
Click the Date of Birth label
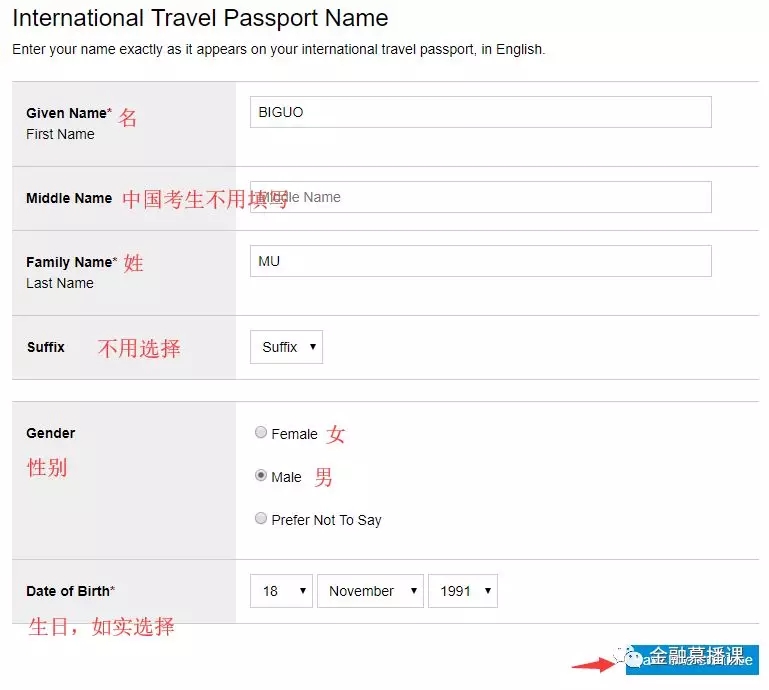tap(70, 591)
